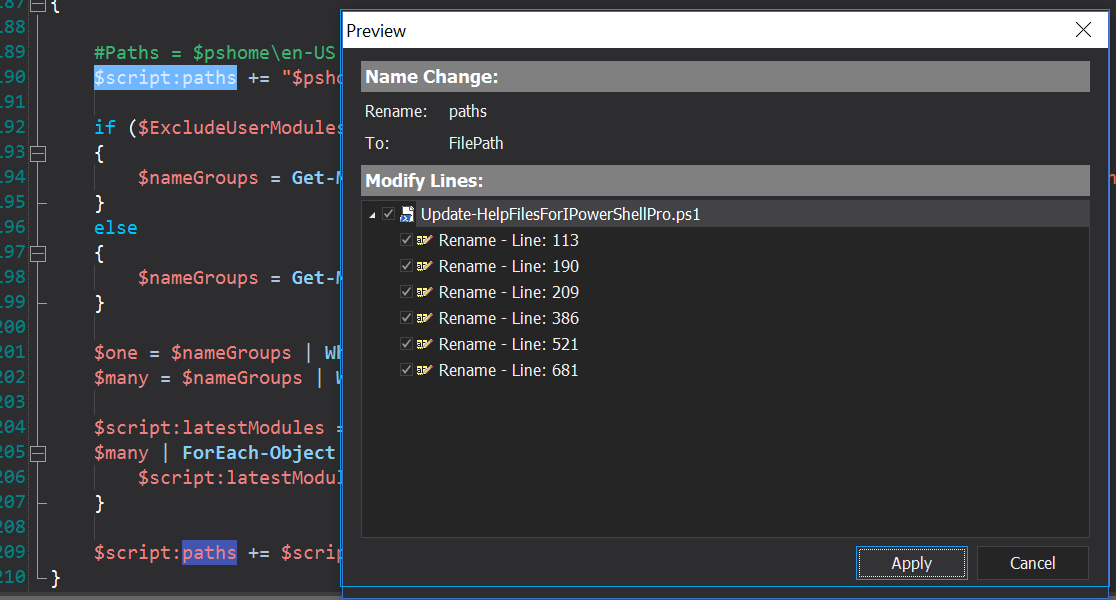Uncheck the Rename - Line: 113 checkbox
Screen dimensions: 1116x600
406,241
